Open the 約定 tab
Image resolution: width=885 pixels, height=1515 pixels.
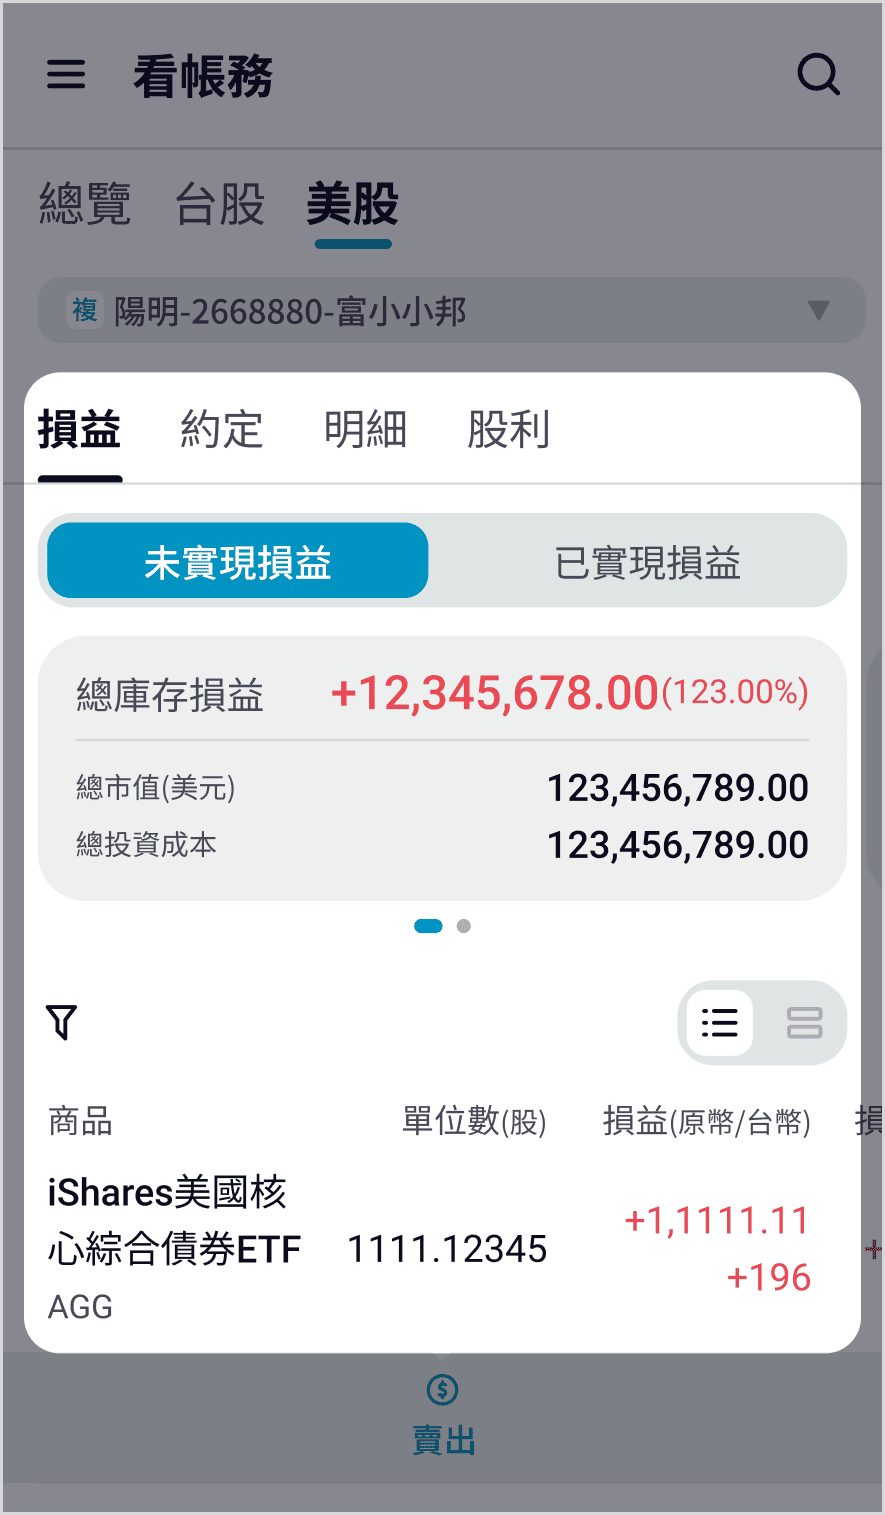[222, 430]
